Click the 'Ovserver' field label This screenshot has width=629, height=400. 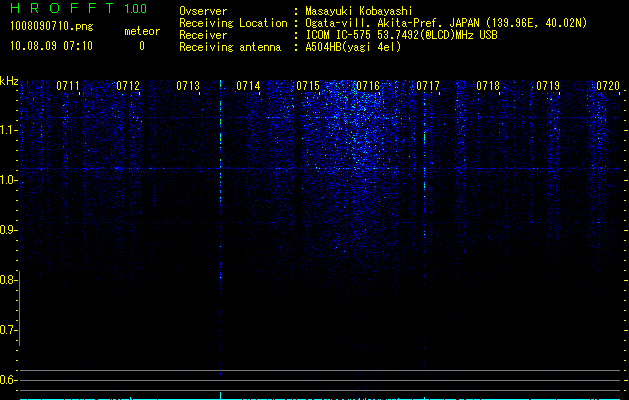point(203,11)
